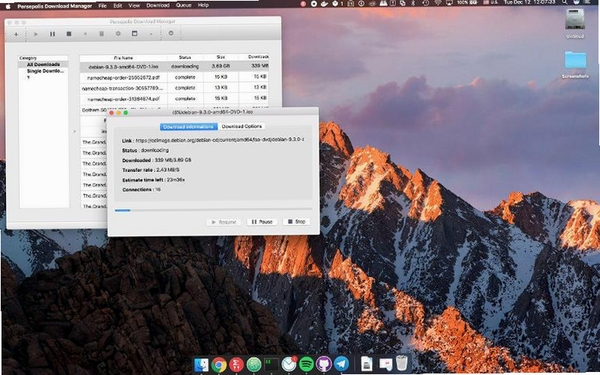Open the Terminal app in dock

pyautogui.click(x=271, y=364)
